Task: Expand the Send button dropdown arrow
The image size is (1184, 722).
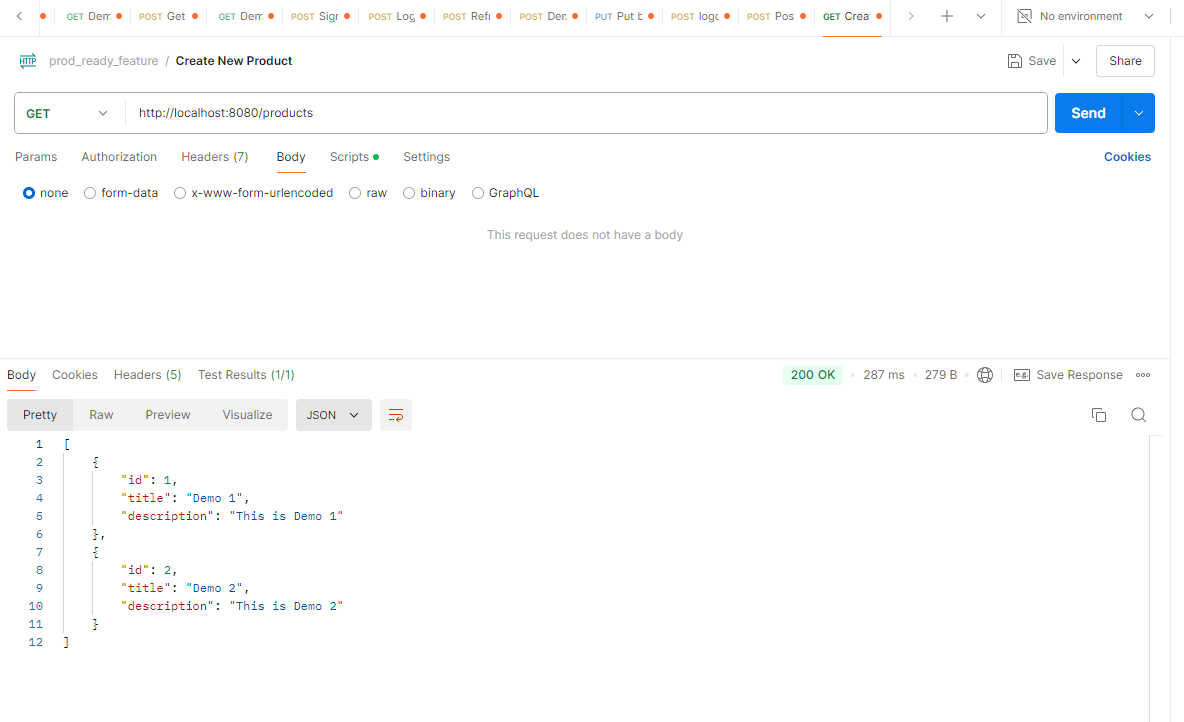Action: tap(1139, 113)
